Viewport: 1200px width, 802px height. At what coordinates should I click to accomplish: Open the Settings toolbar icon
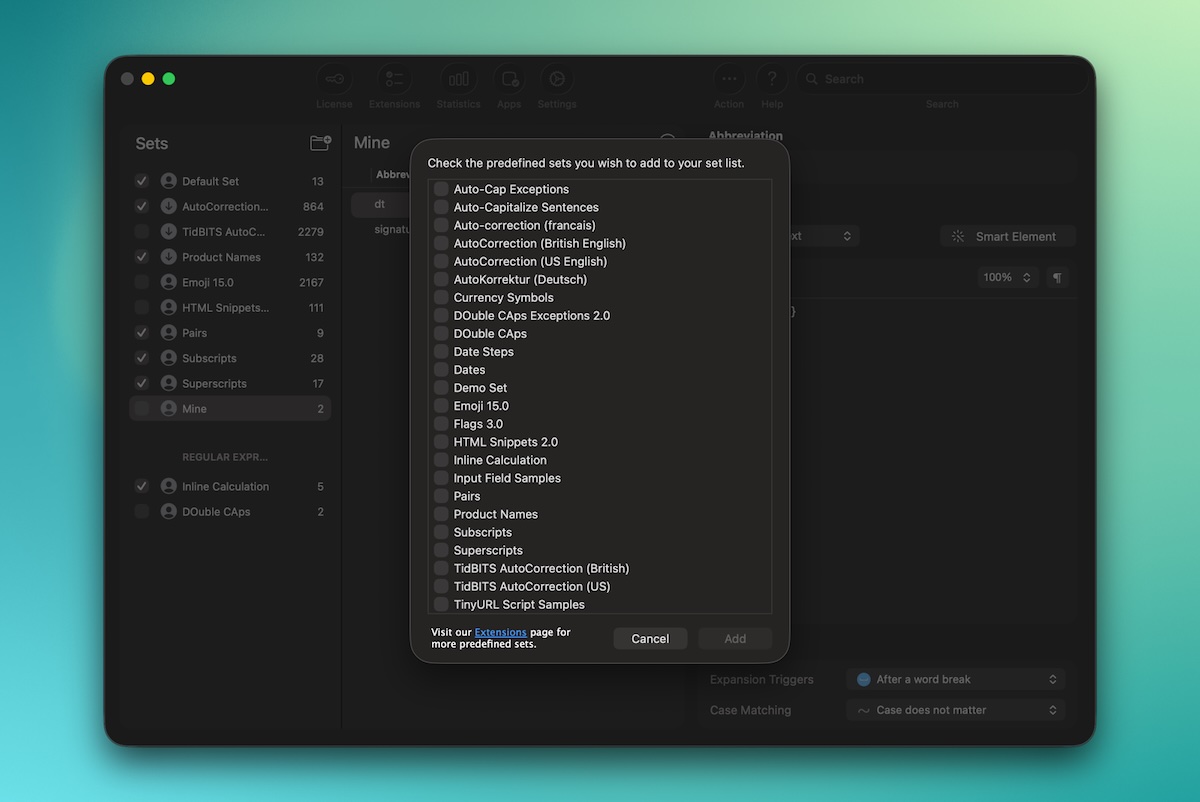tap(557, 80)
